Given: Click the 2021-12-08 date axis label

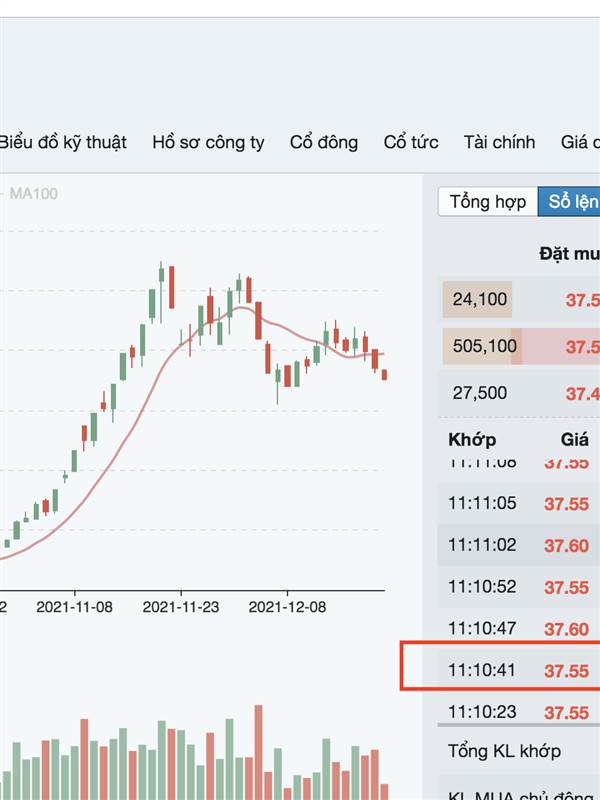Looking at the screenshot, I should point(287,607).
